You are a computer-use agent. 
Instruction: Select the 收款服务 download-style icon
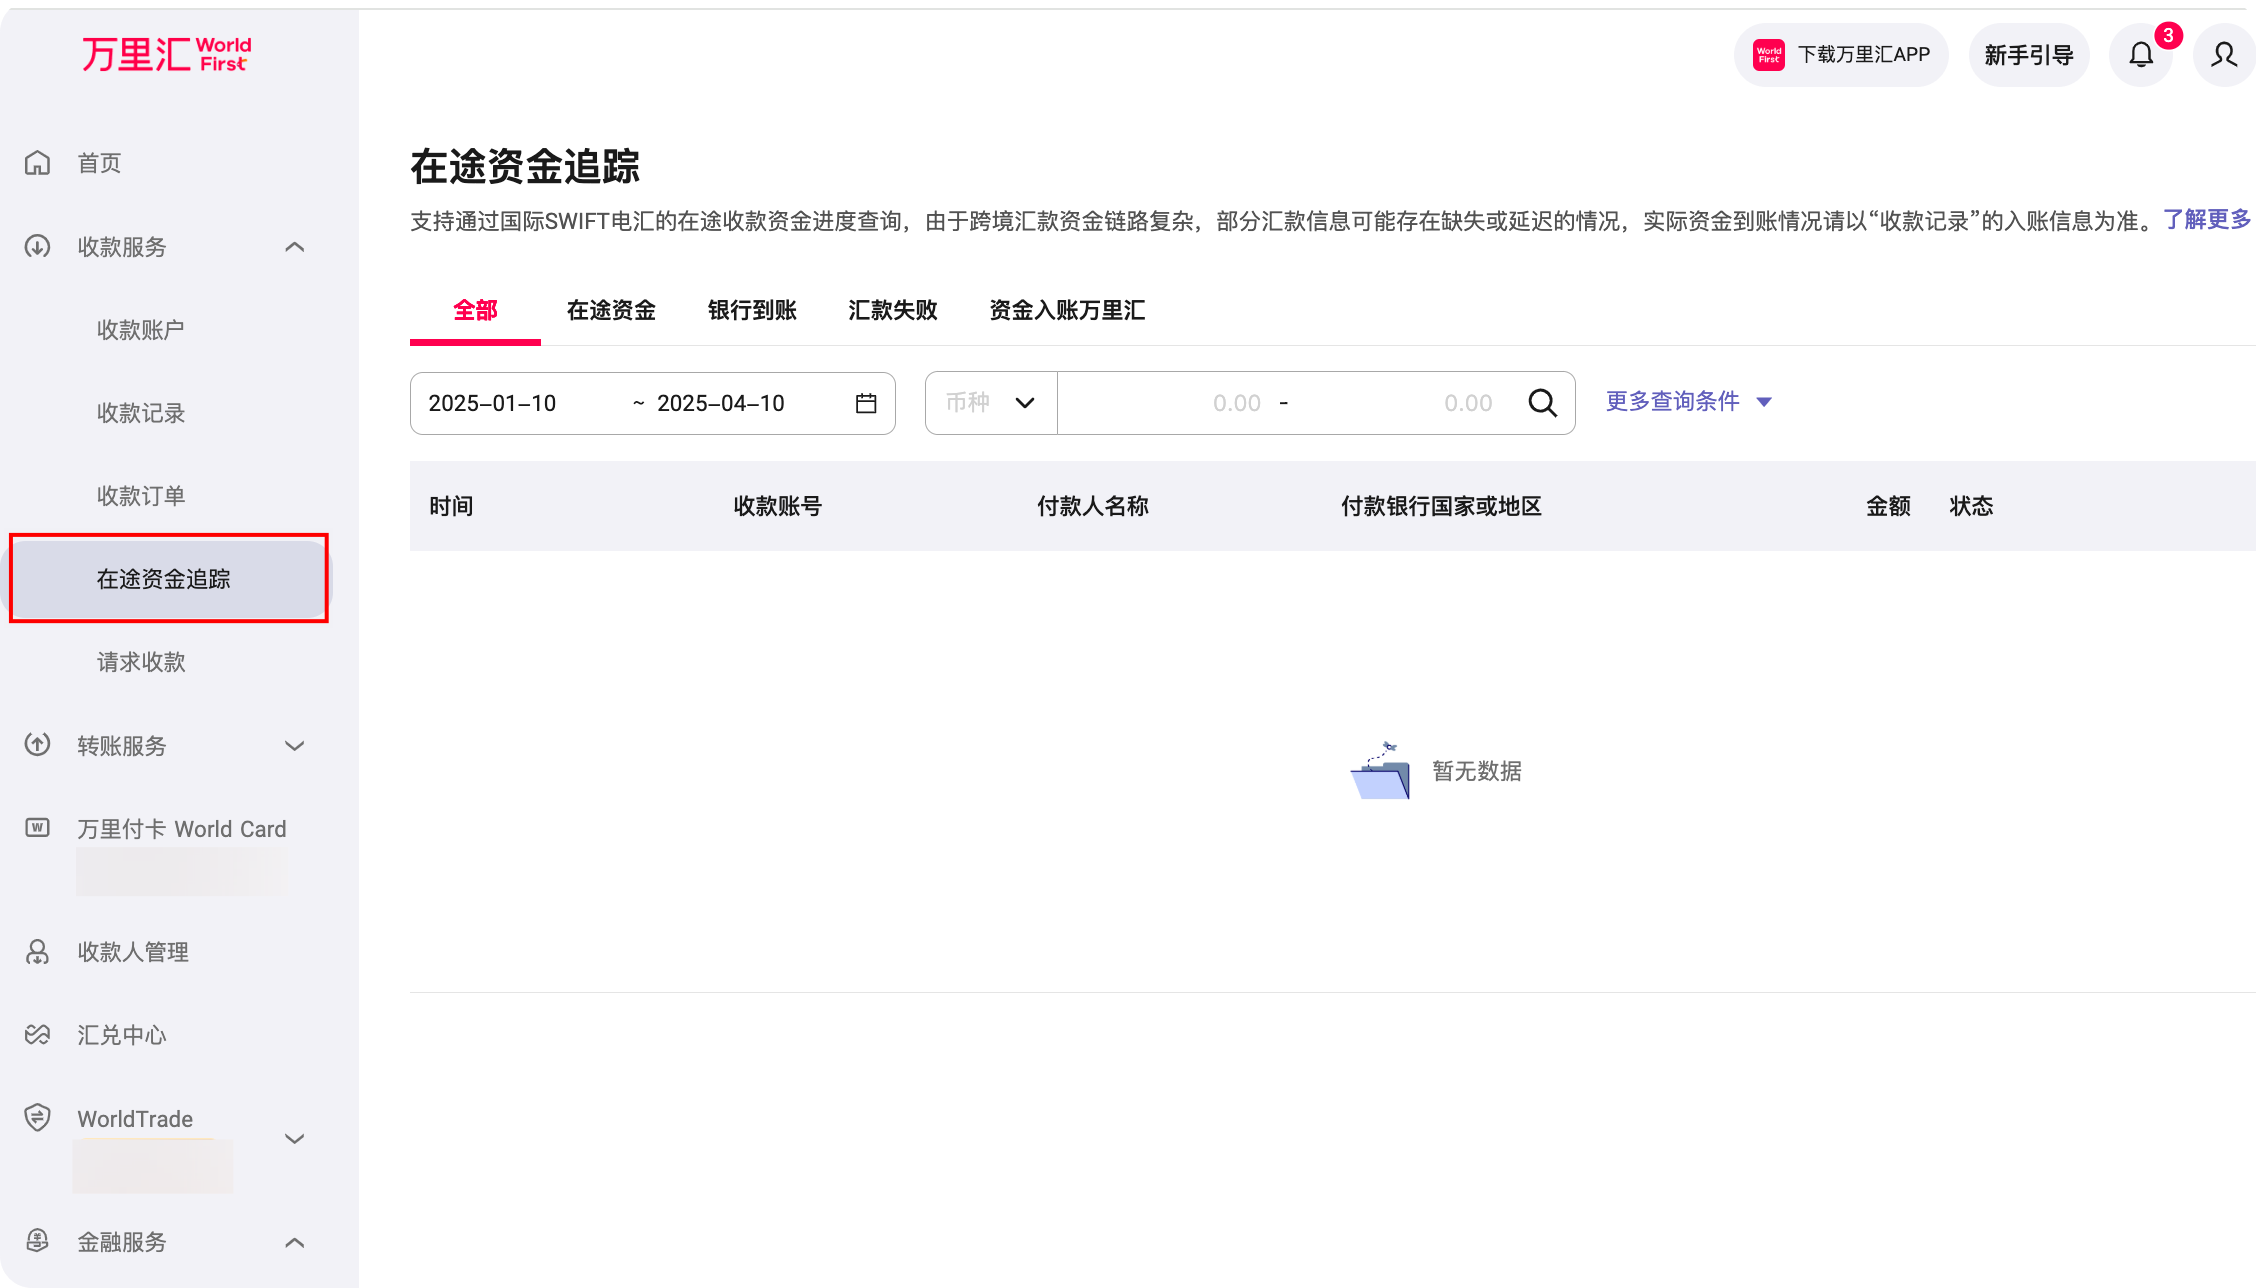tap(37, 247)
